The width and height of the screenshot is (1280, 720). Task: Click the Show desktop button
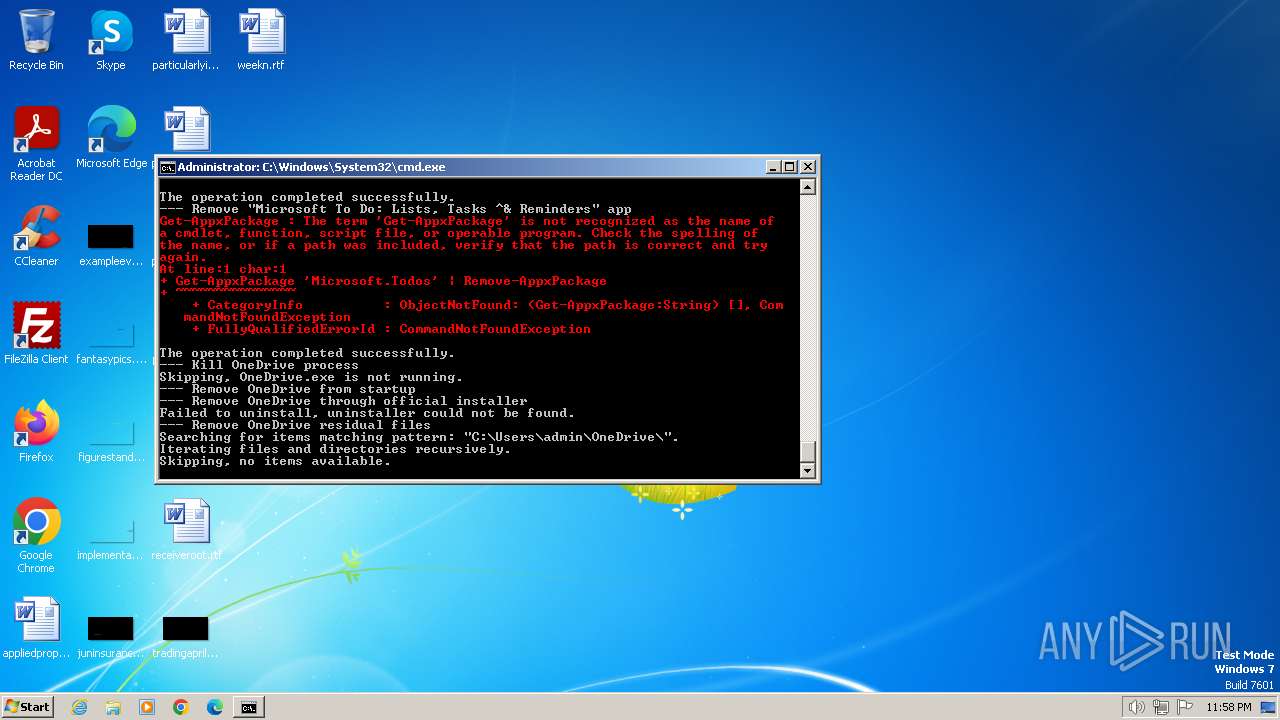click(1270, 707)
